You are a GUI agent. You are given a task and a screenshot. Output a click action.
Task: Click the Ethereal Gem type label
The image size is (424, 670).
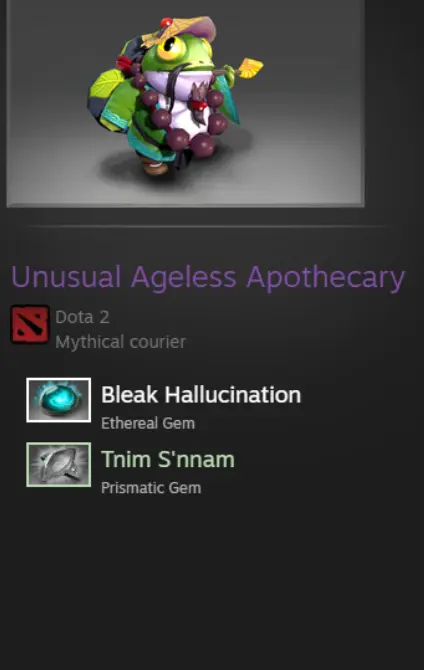tap(148, 423)
